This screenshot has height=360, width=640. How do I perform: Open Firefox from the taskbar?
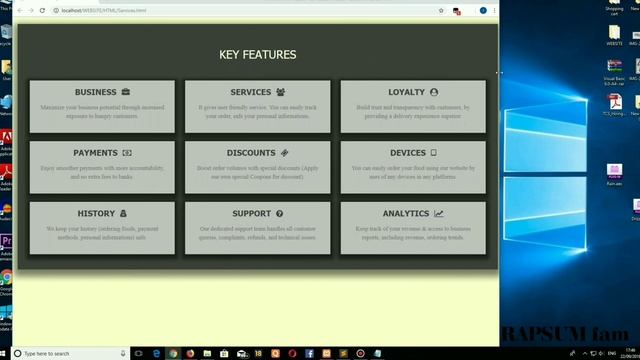point(190,353)
